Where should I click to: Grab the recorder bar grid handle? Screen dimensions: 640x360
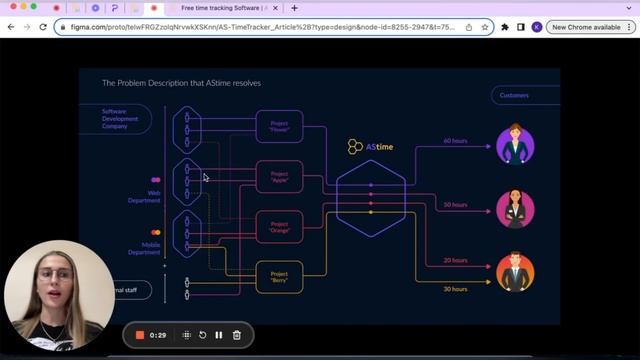[x=187, y=335]
